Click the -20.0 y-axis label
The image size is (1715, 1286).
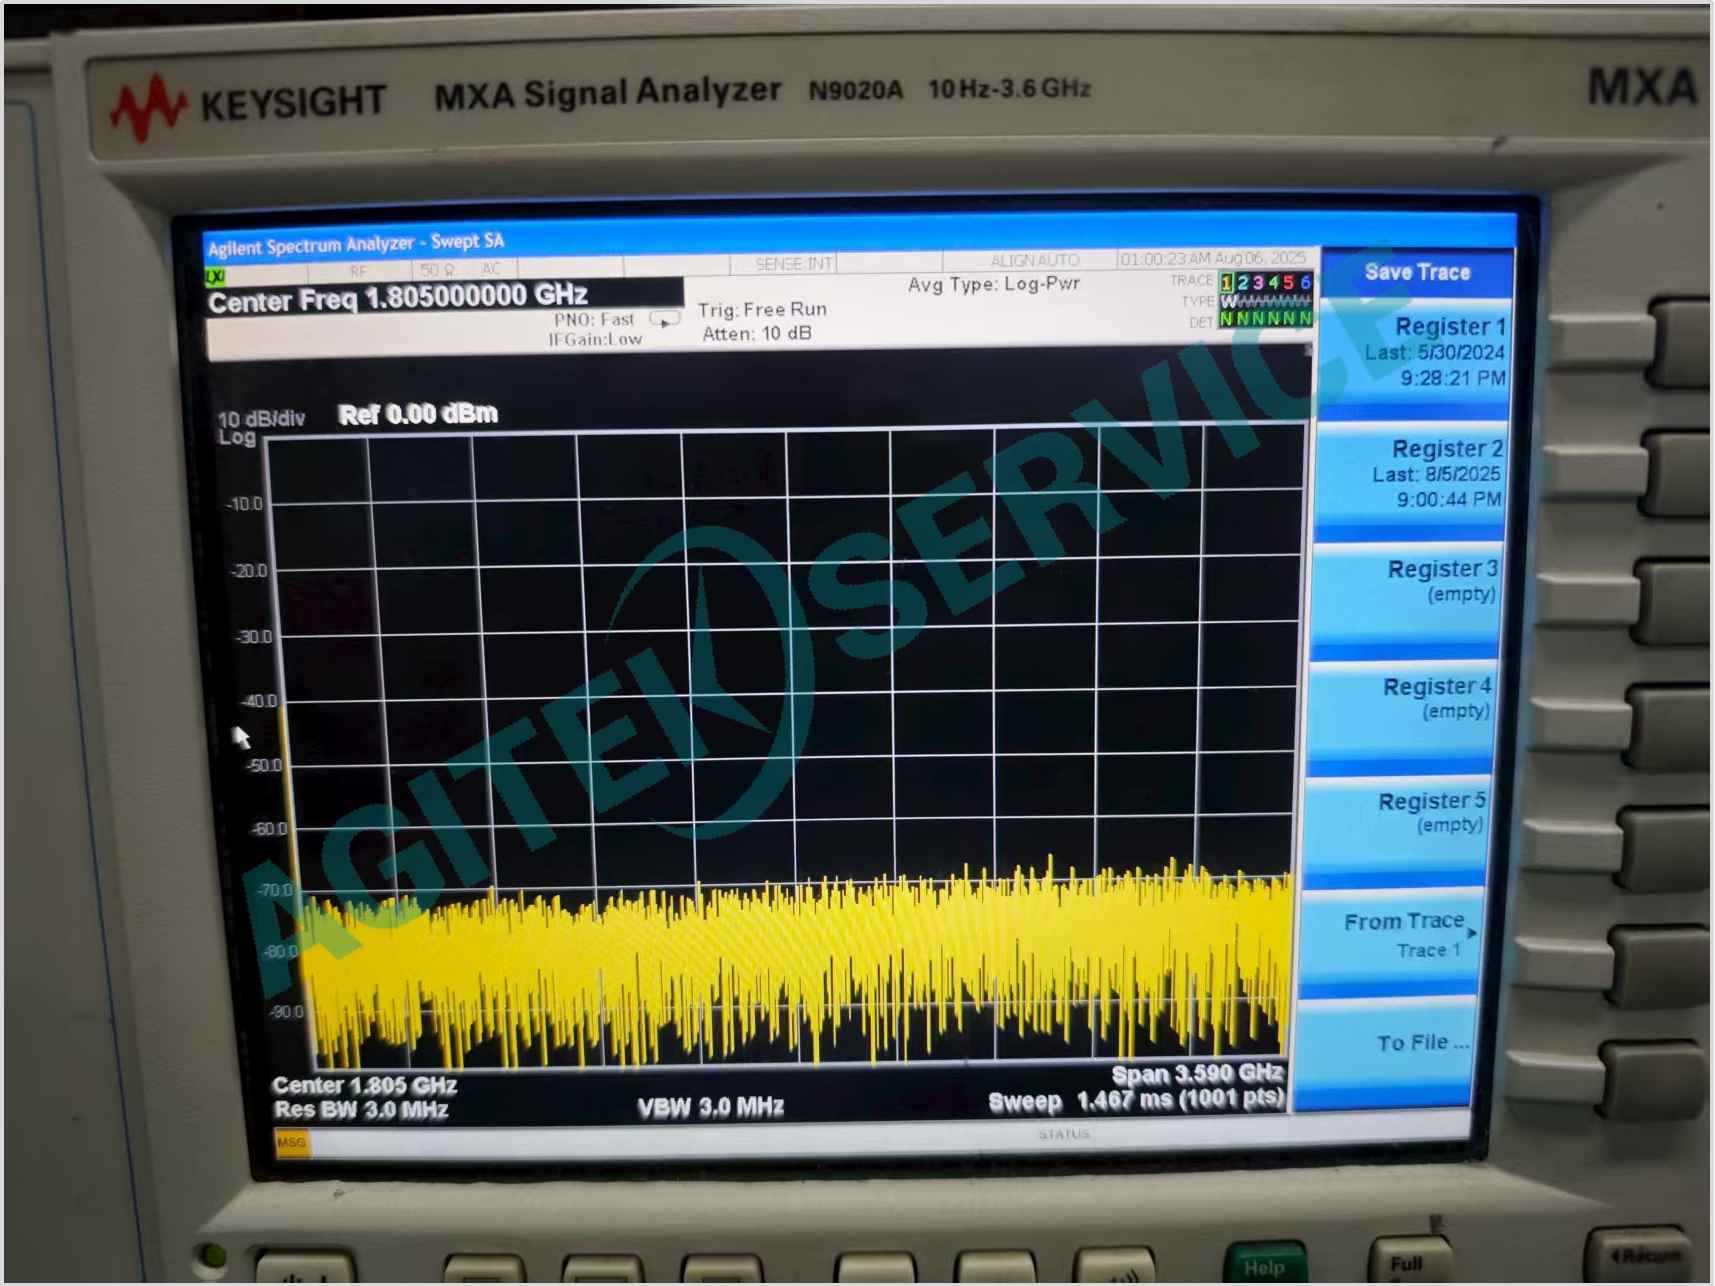[x=249, y=571]
